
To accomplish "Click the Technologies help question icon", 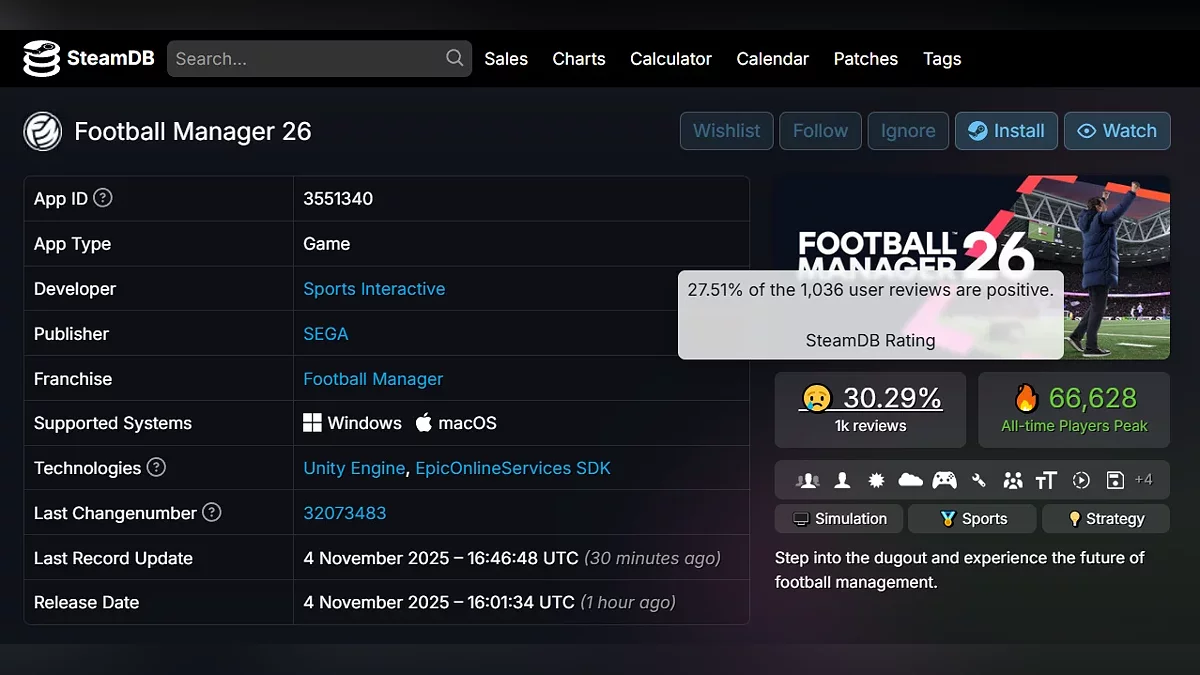I will point(156,467).
